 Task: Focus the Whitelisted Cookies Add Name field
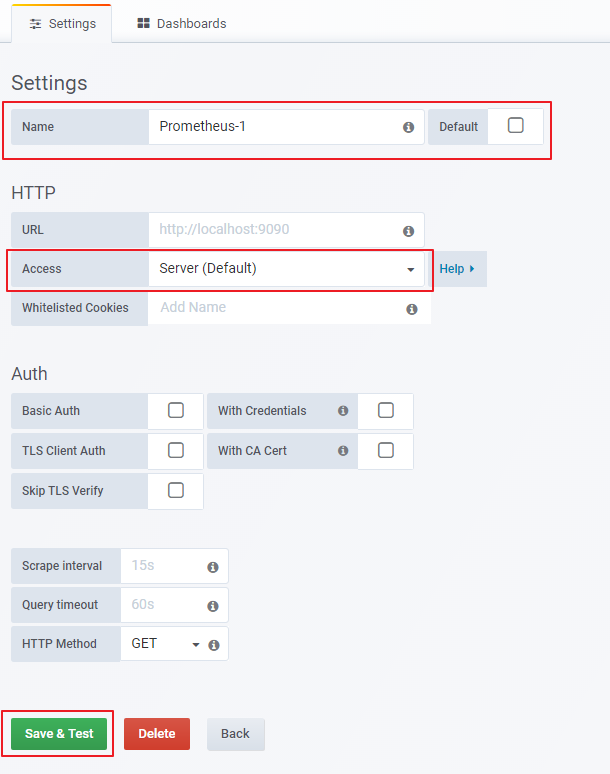(x=289, y=308)
